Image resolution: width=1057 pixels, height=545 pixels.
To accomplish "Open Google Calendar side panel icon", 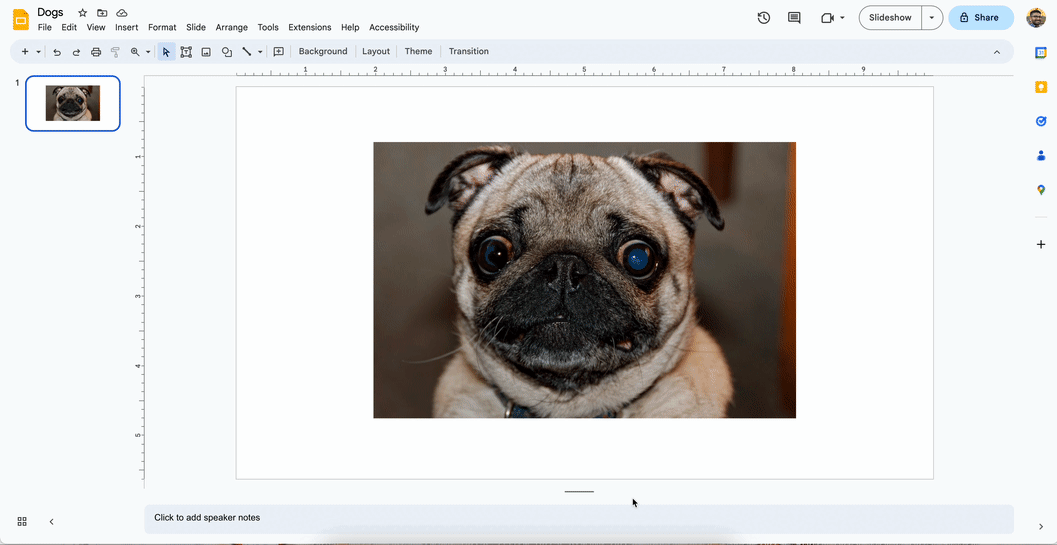I will 1041,53.
